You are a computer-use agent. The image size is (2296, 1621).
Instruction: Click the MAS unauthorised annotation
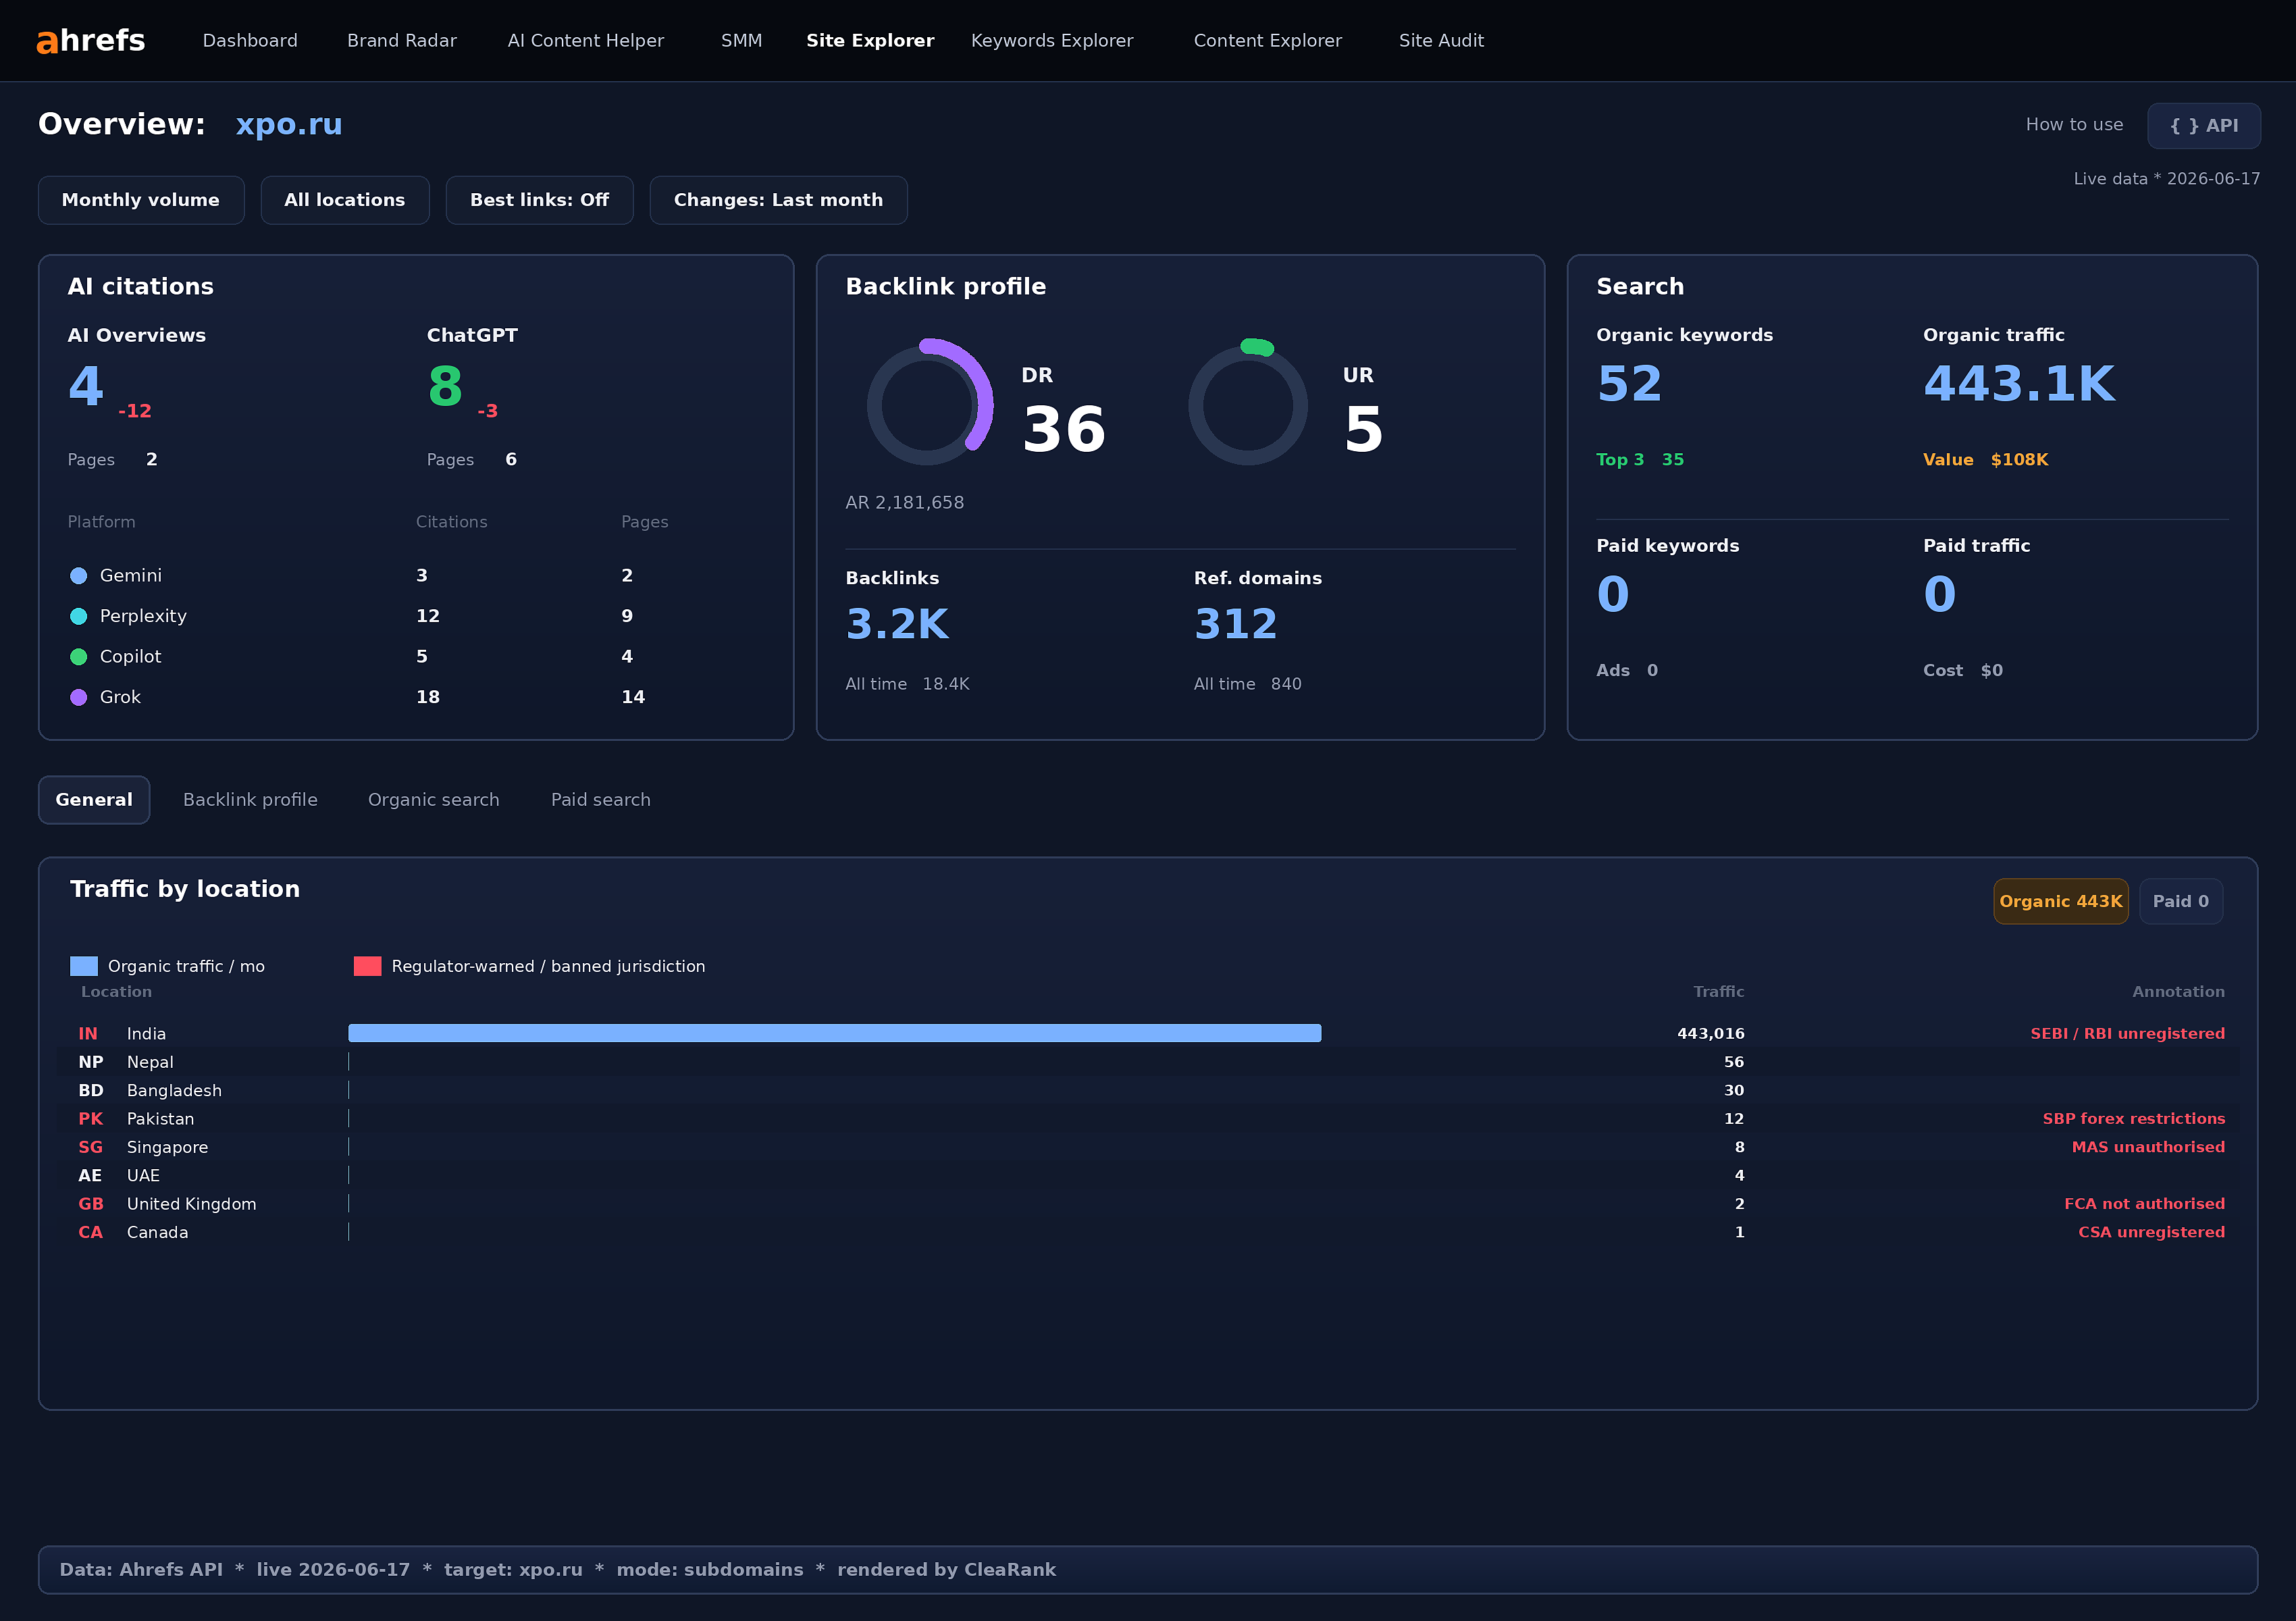click(x=2149, y=1147)
